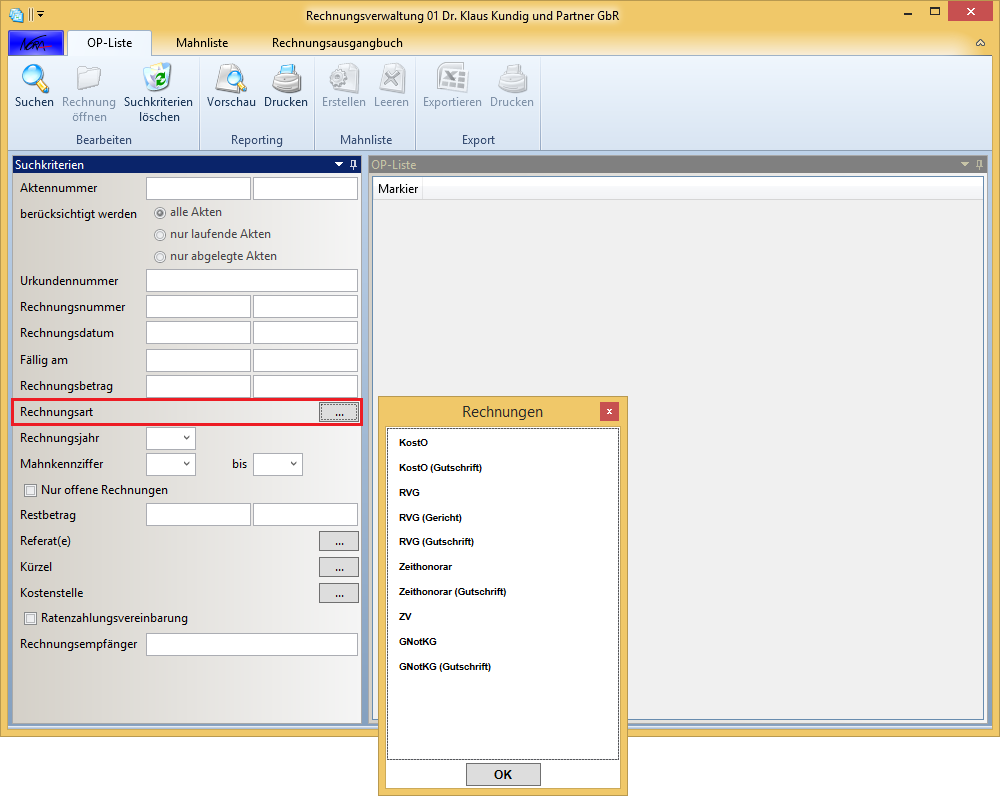1000x797 pixels.
Task: Click Suchkriterien löschen recycle bin icon
Action: click(158, 78)
